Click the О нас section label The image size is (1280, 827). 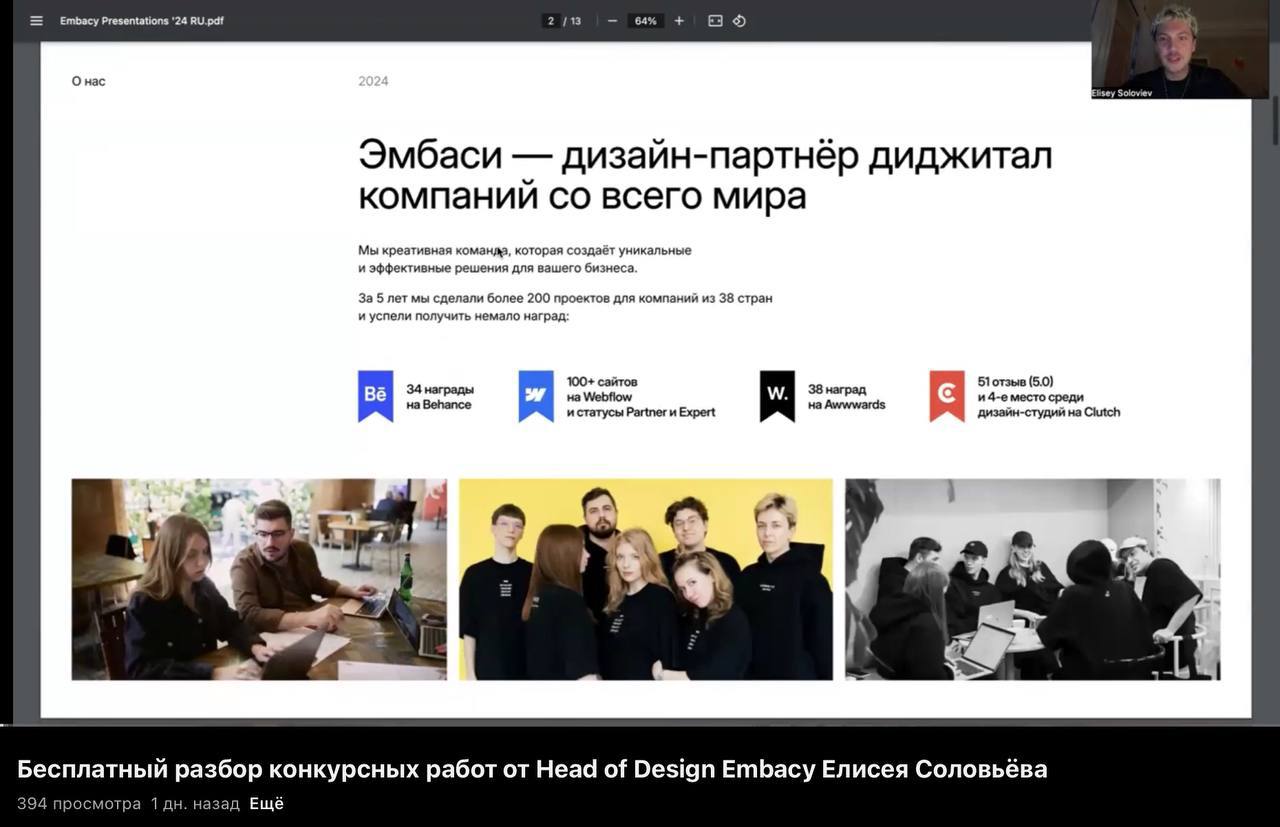(88, 81)
